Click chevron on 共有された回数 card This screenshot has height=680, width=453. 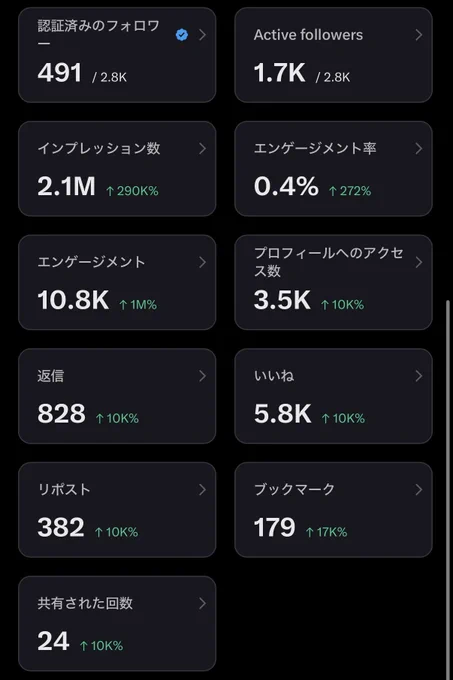[202, 603]
